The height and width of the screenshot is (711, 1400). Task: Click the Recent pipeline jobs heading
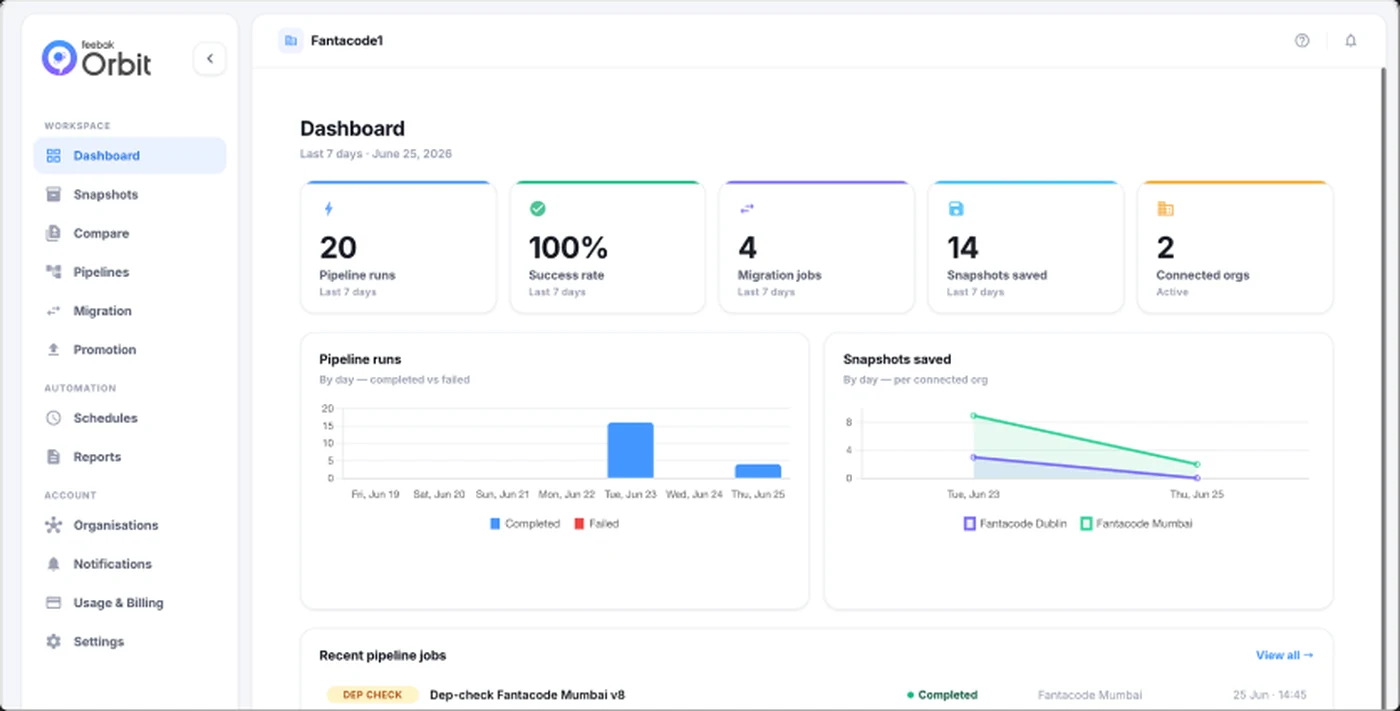point(382,656)
